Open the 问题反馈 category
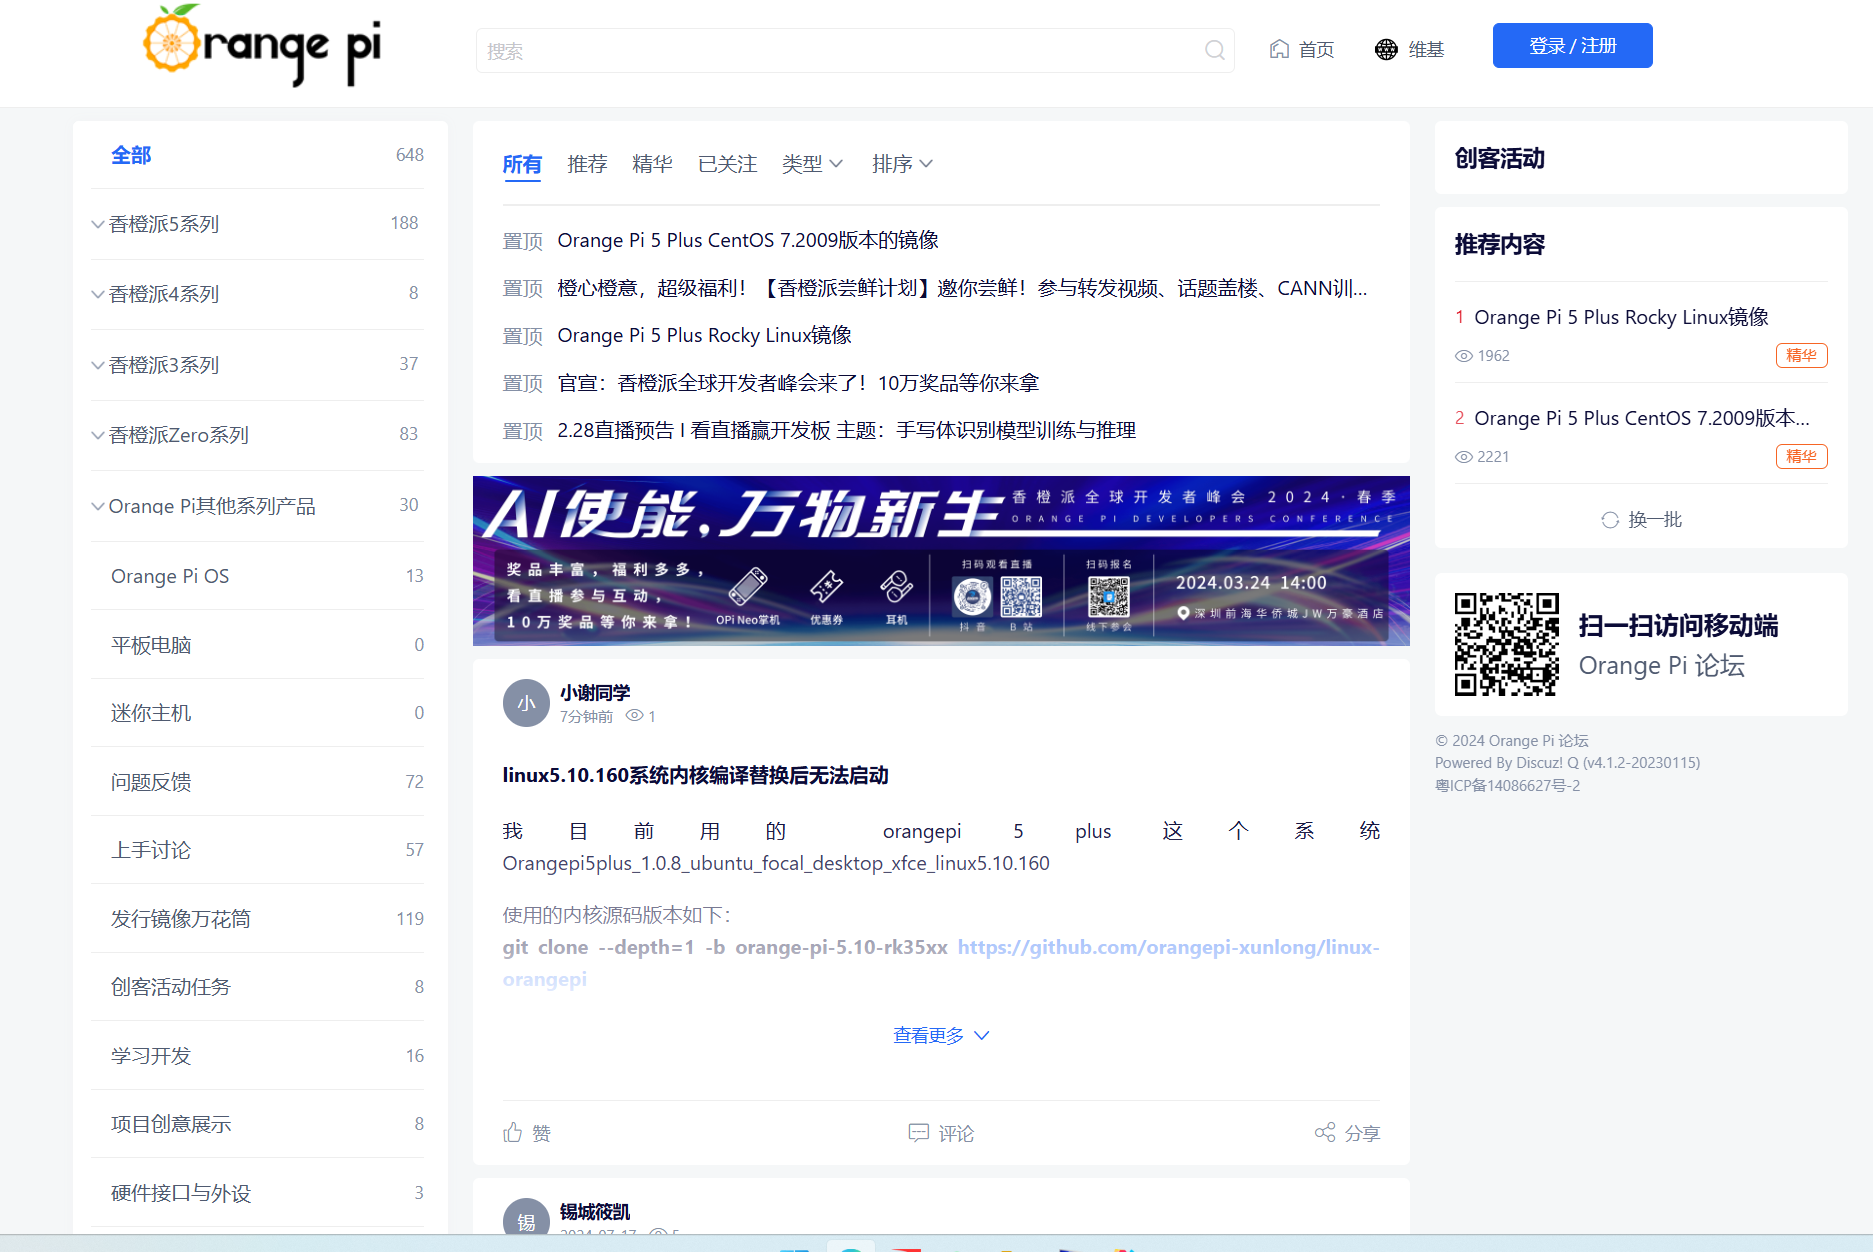Viewport: 1873px width, 1252px height. click(x=258, y=782)
